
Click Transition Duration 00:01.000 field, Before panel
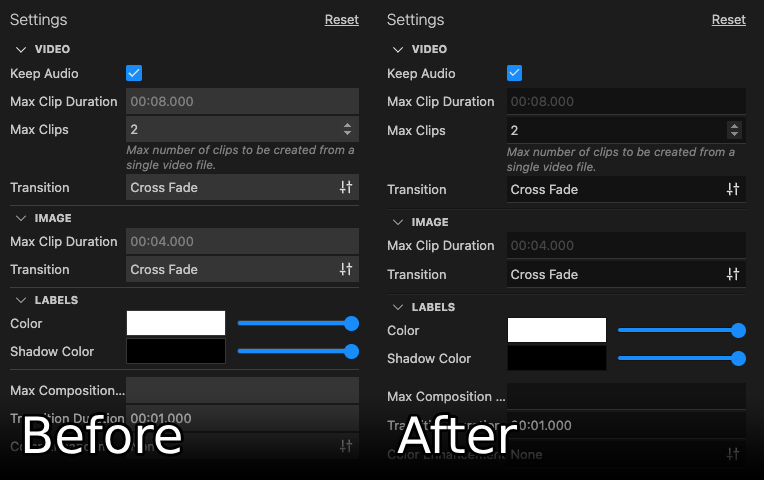(243, 418)
